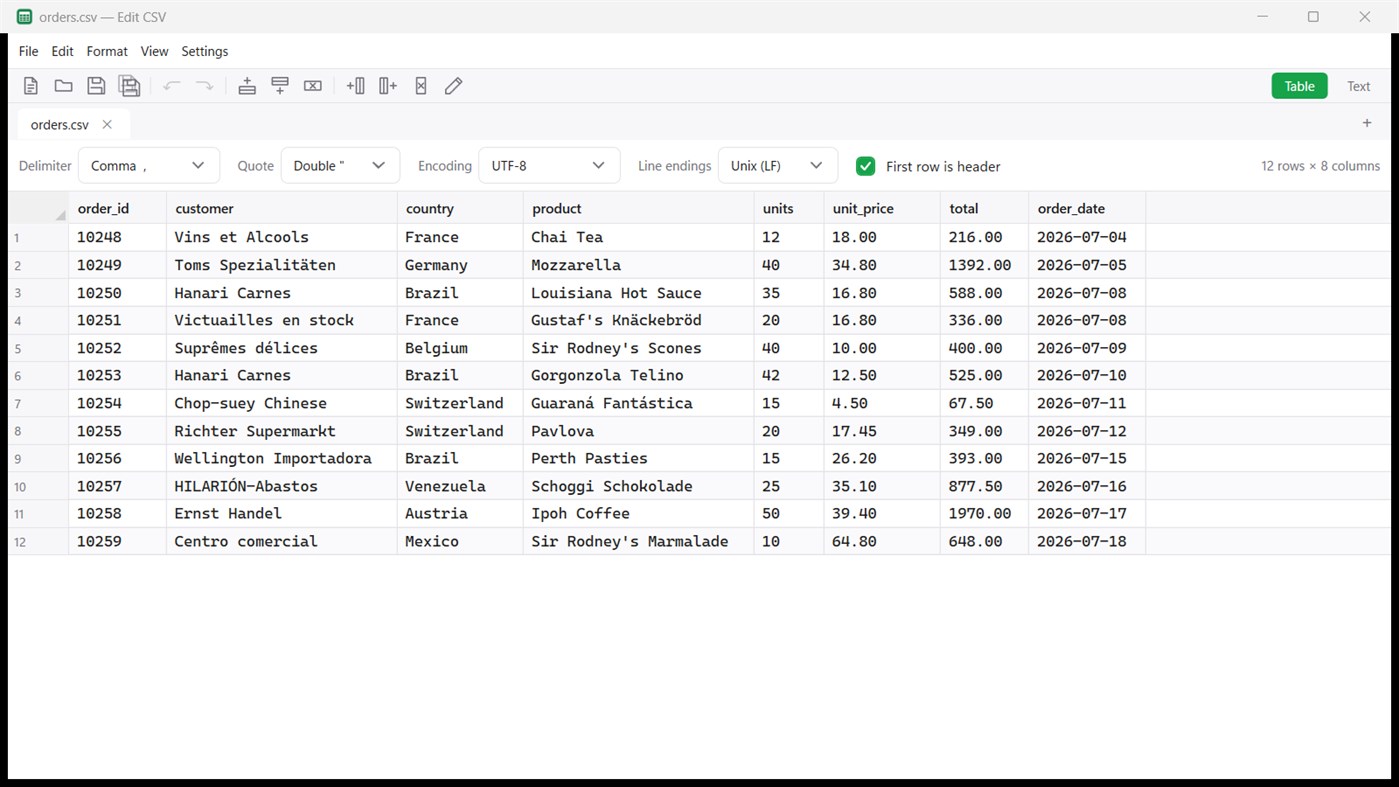This screenshot has width=1399, height=787.
Task: Click the customer column header
Action: click(282, 208)
